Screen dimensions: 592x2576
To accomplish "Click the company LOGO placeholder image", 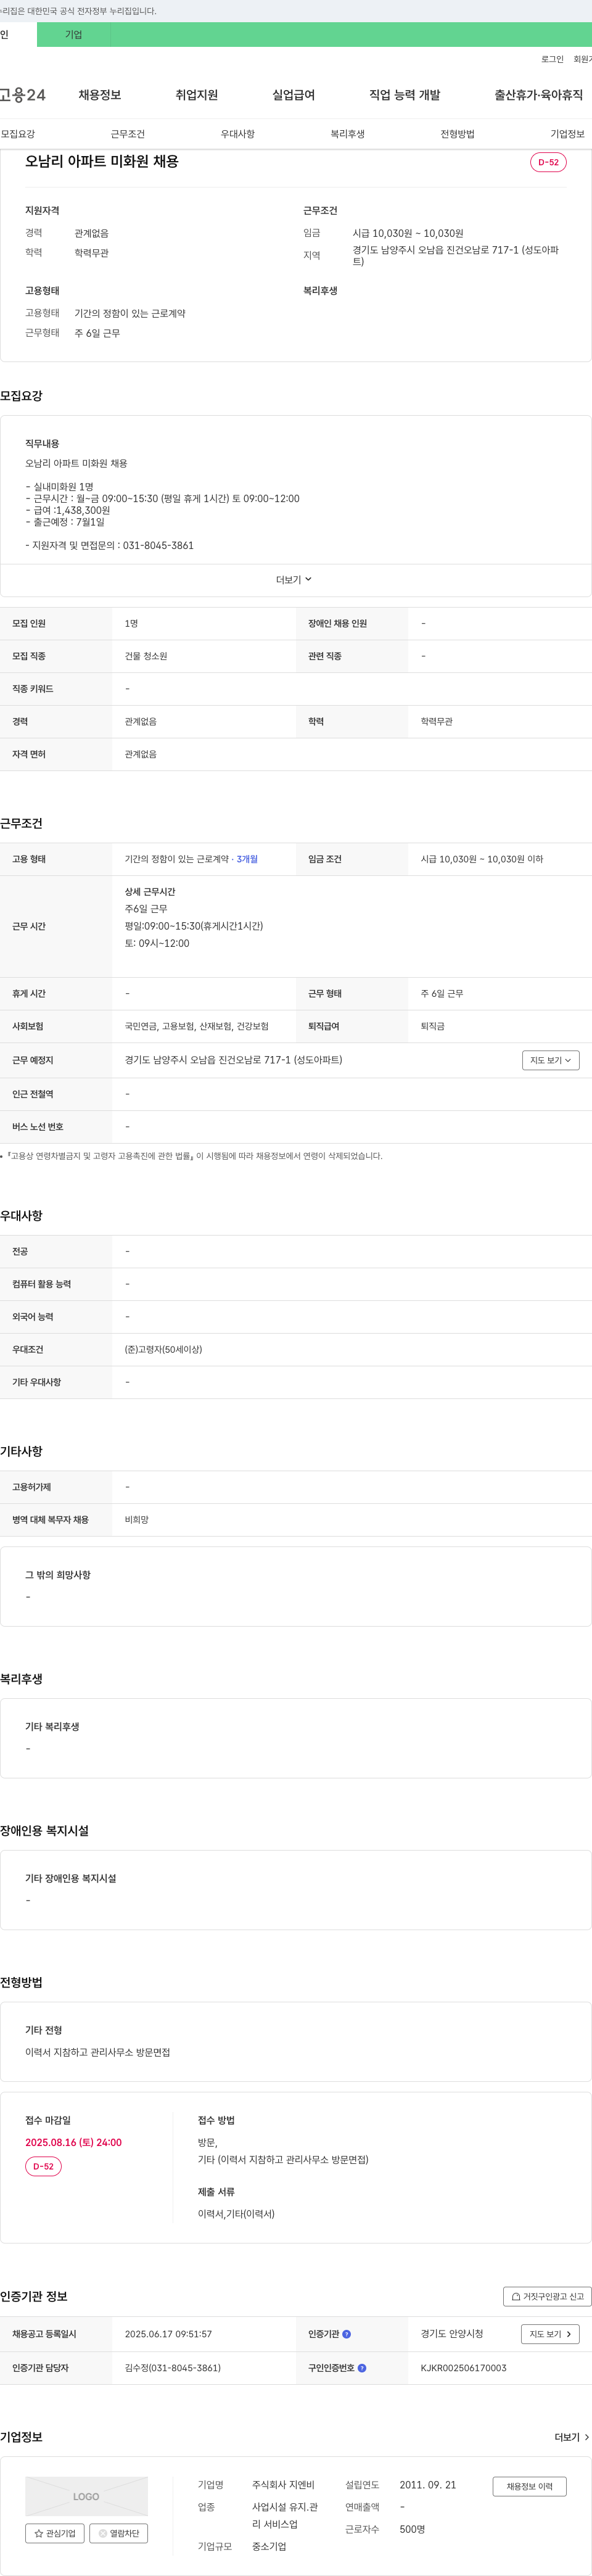I will 86,2496.
